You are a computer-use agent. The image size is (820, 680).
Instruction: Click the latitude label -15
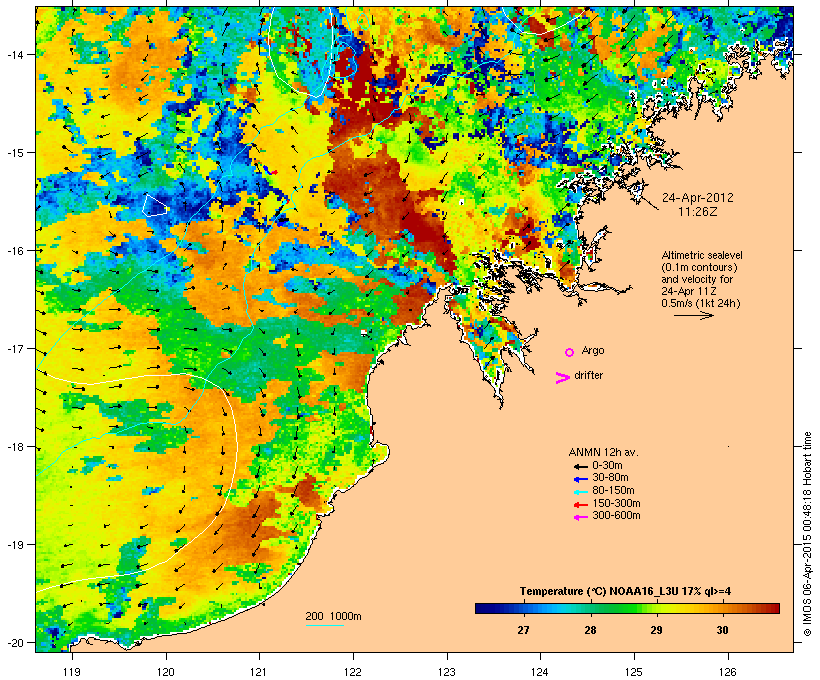click(14, 153)
